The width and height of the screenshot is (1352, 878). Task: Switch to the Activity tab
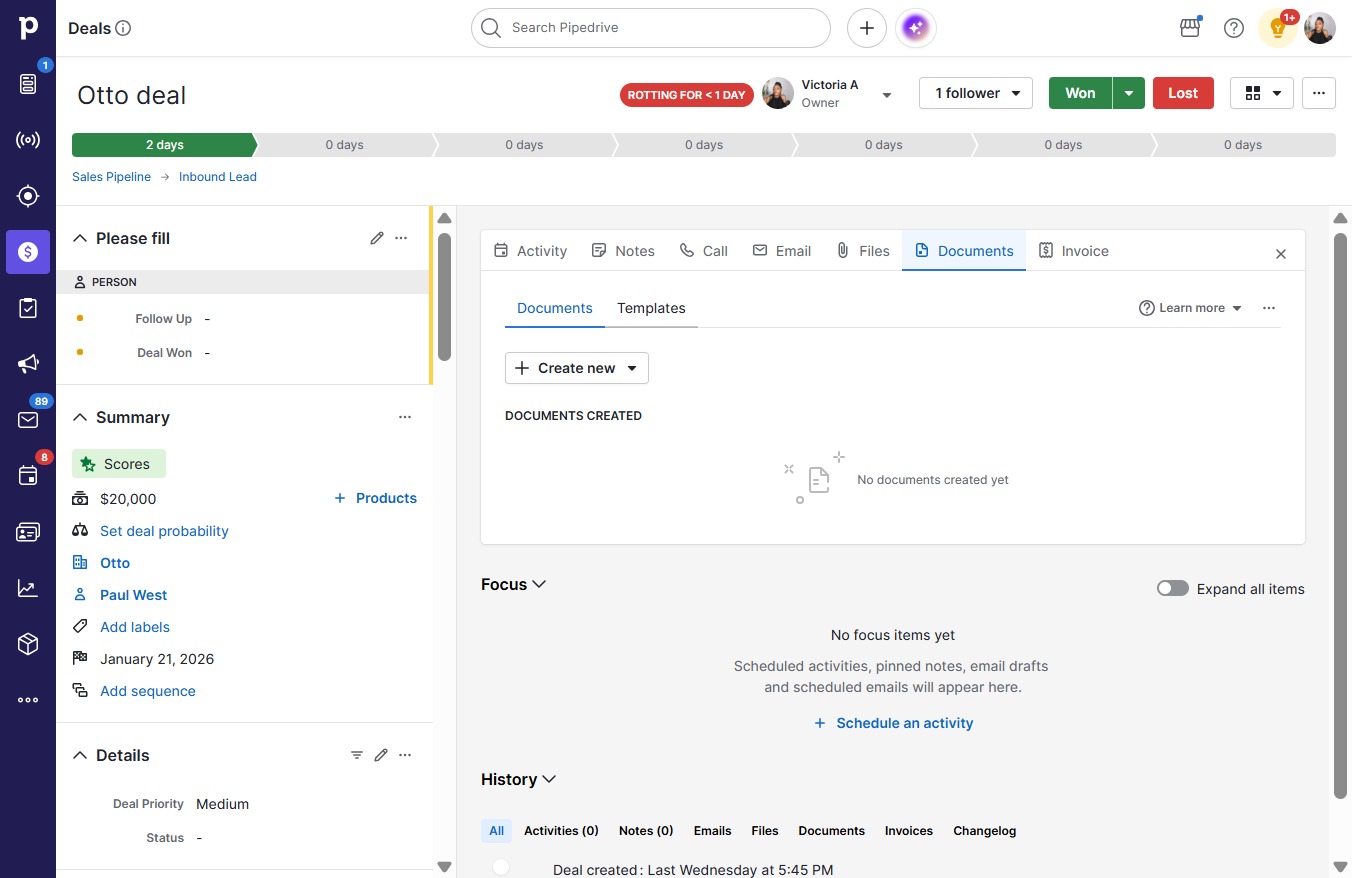pyautogui.click(x=531, y=251)
